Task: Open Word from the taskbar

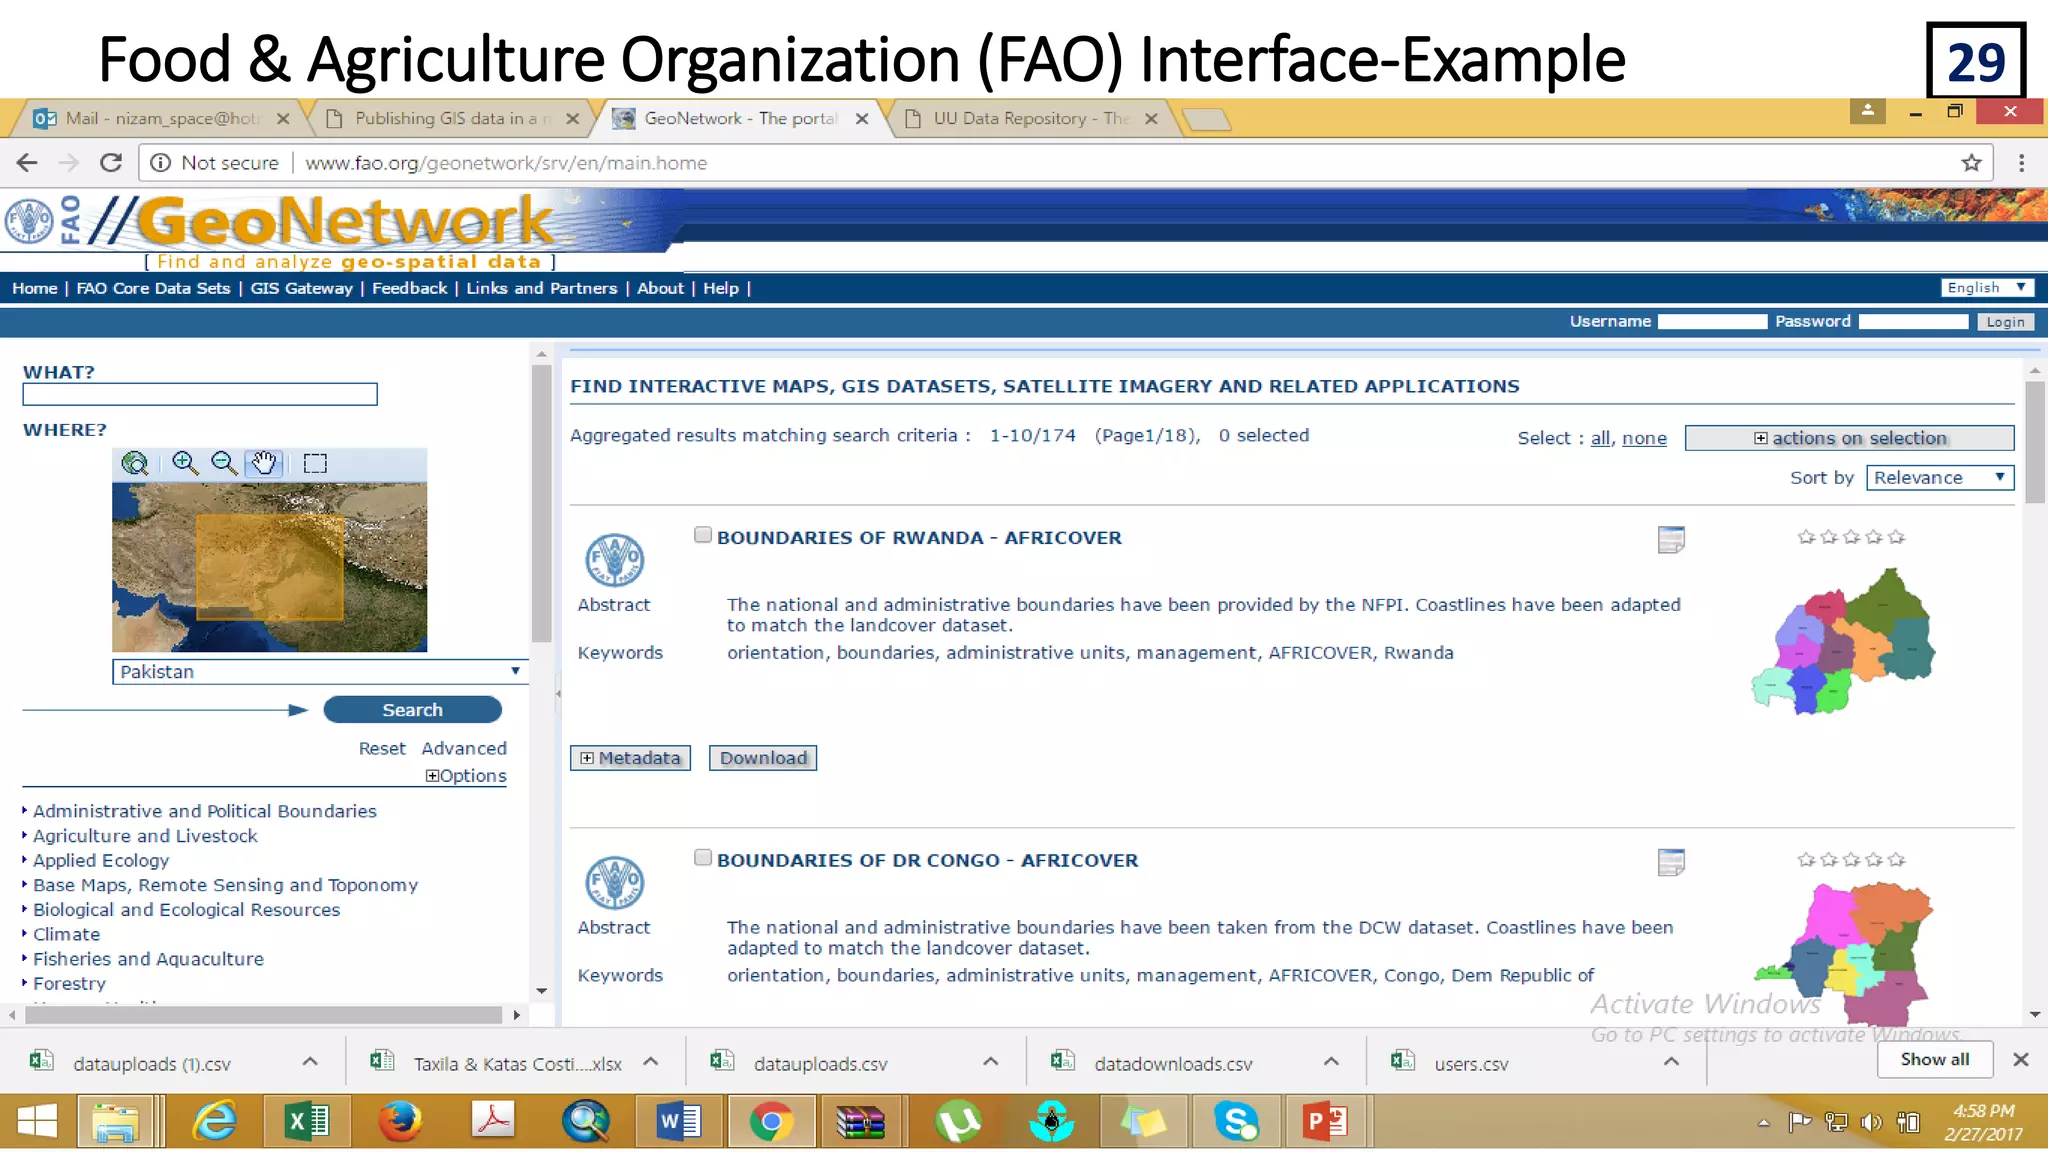Action: (679, 1122)
